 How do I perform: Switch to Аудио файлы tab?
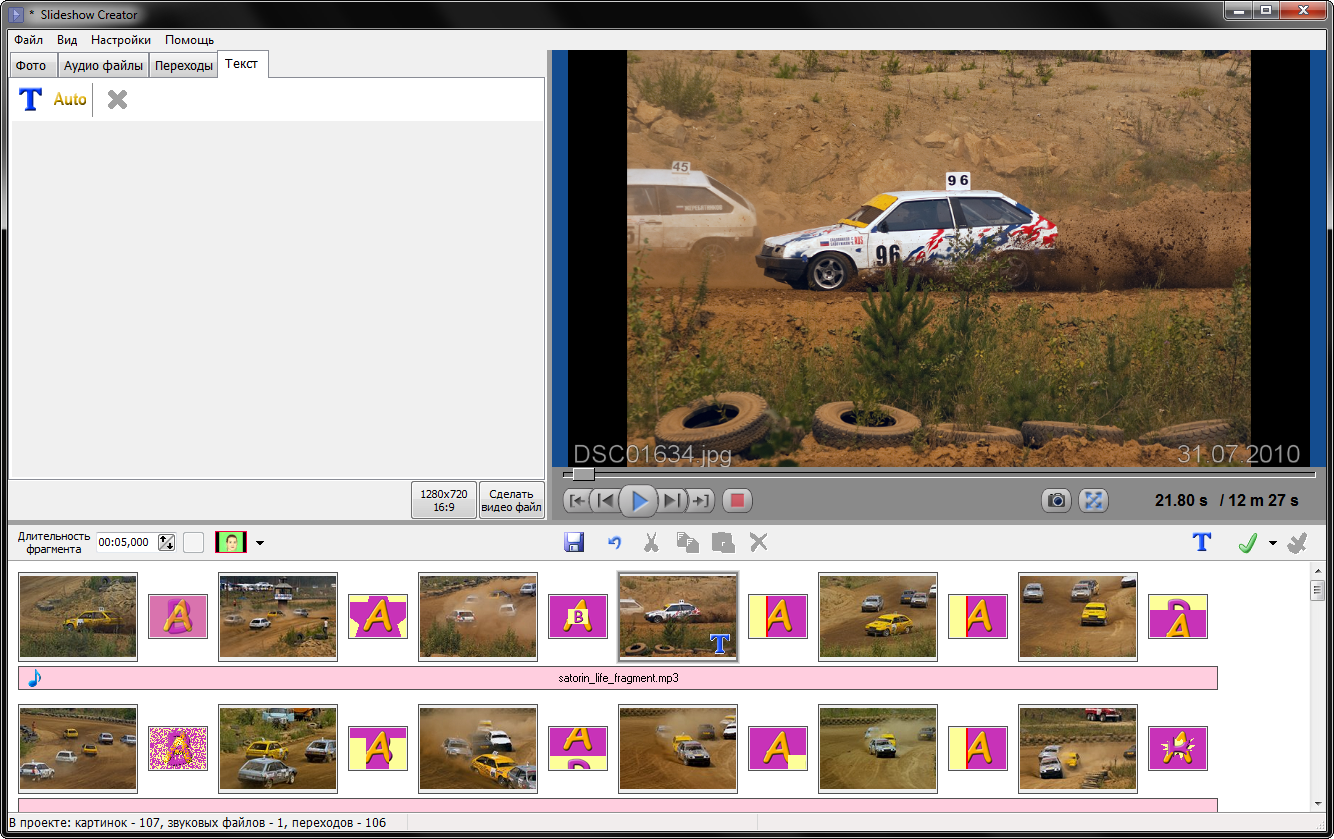[102, 66]
